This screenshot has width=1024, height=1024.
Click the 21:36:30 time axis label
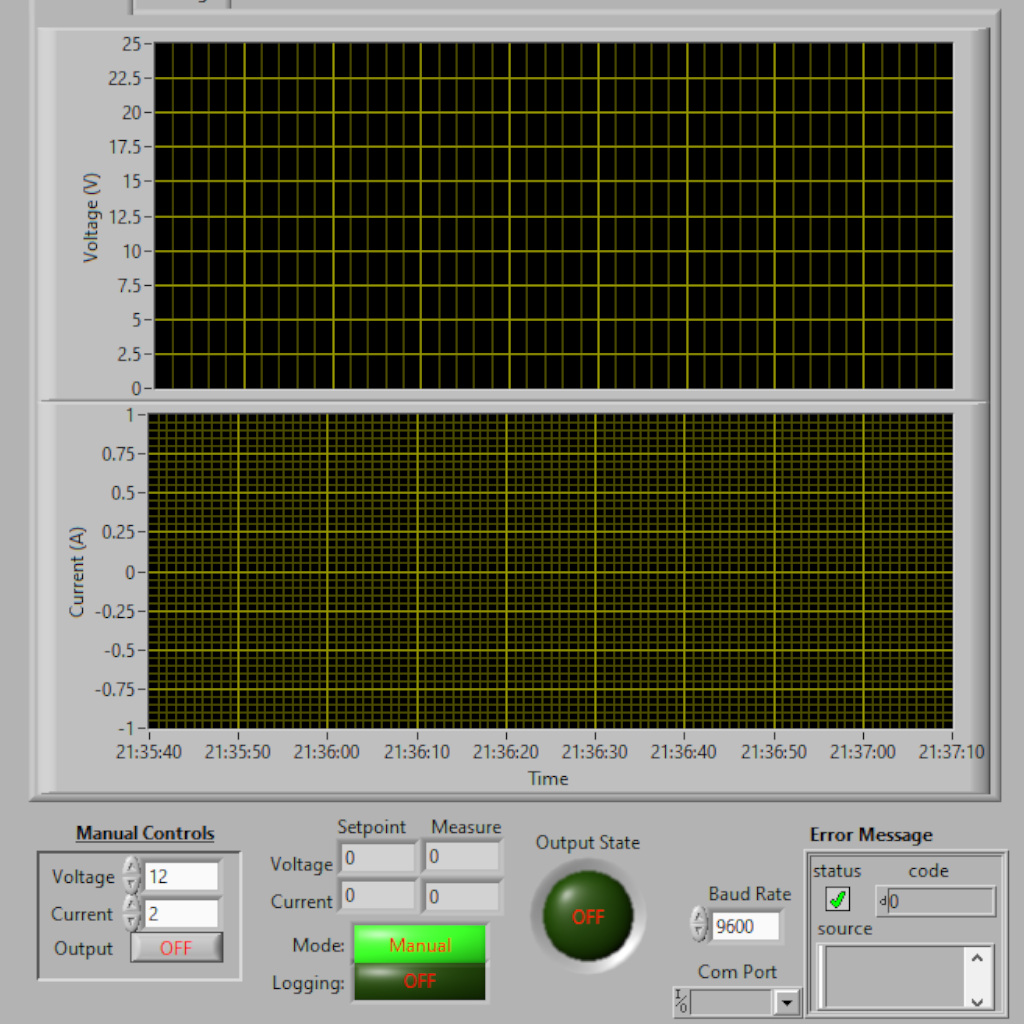[x=594, y=752]
